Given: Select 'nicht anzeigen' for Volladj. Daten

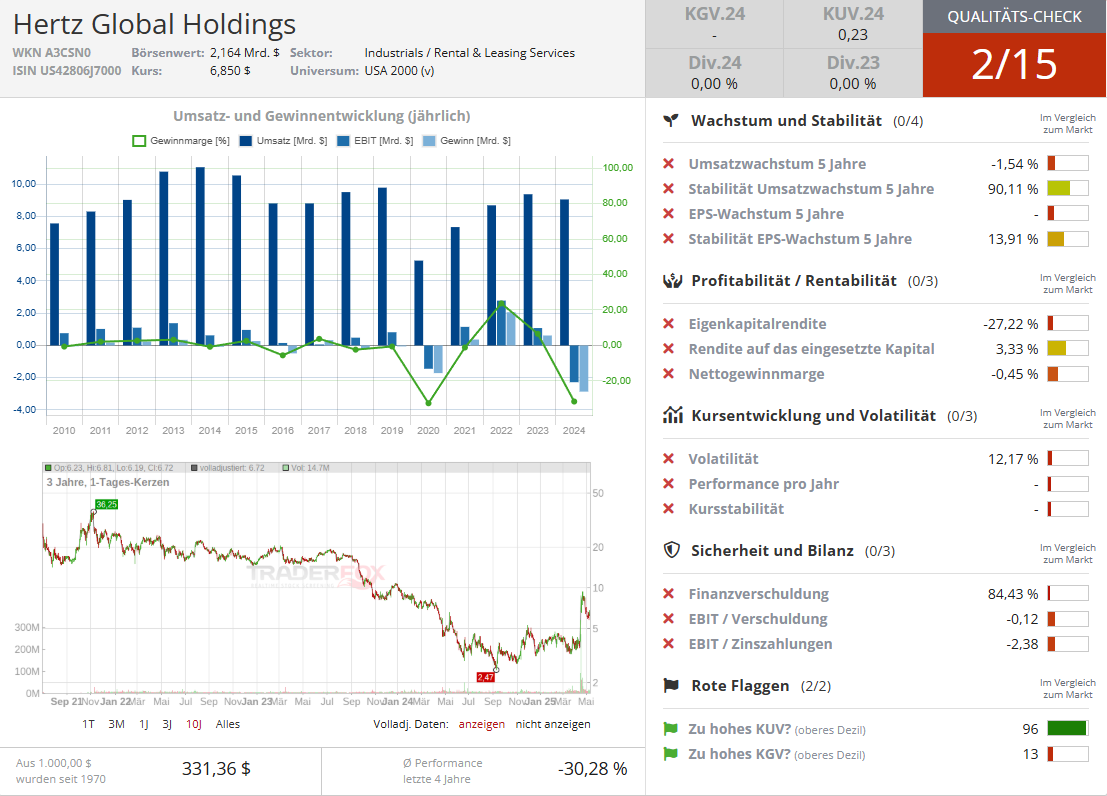Looking at the screenshot, I should (553, 724).
